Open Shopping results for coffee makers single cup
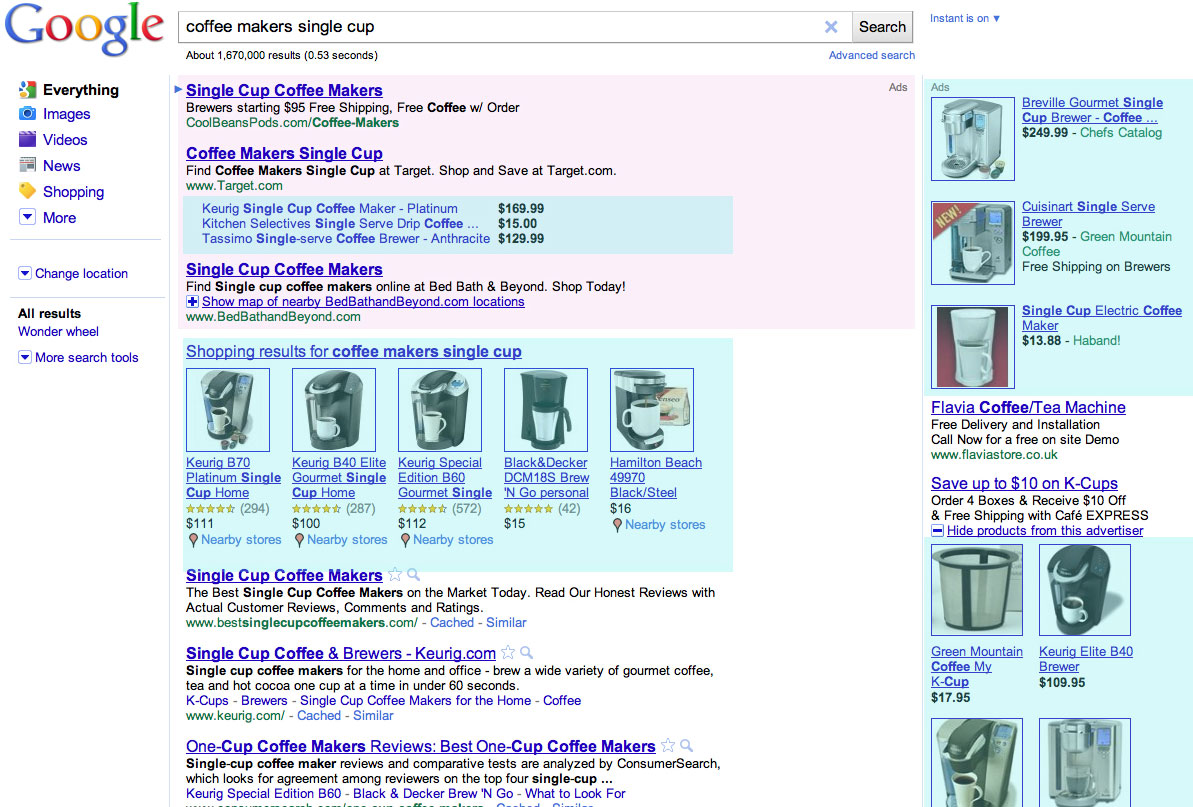The image size is (1193, 807). [354, 351]
